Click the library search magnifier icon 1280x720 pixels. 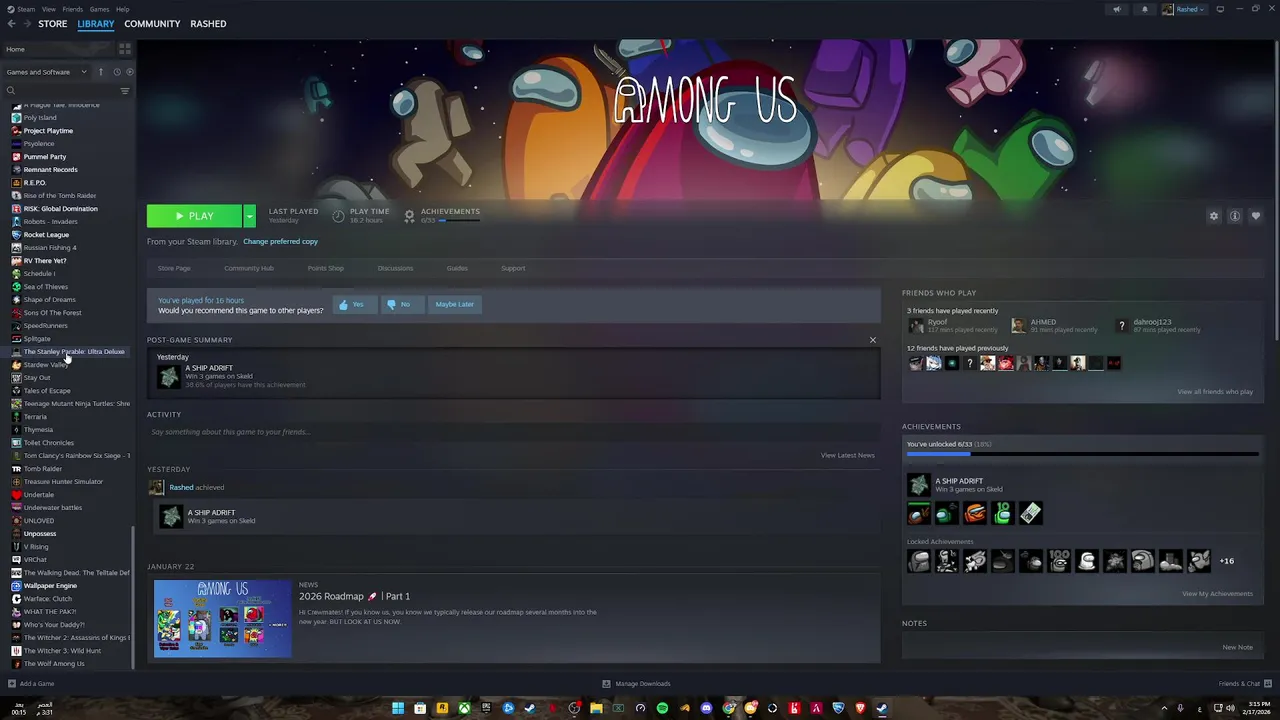[11, 91]
